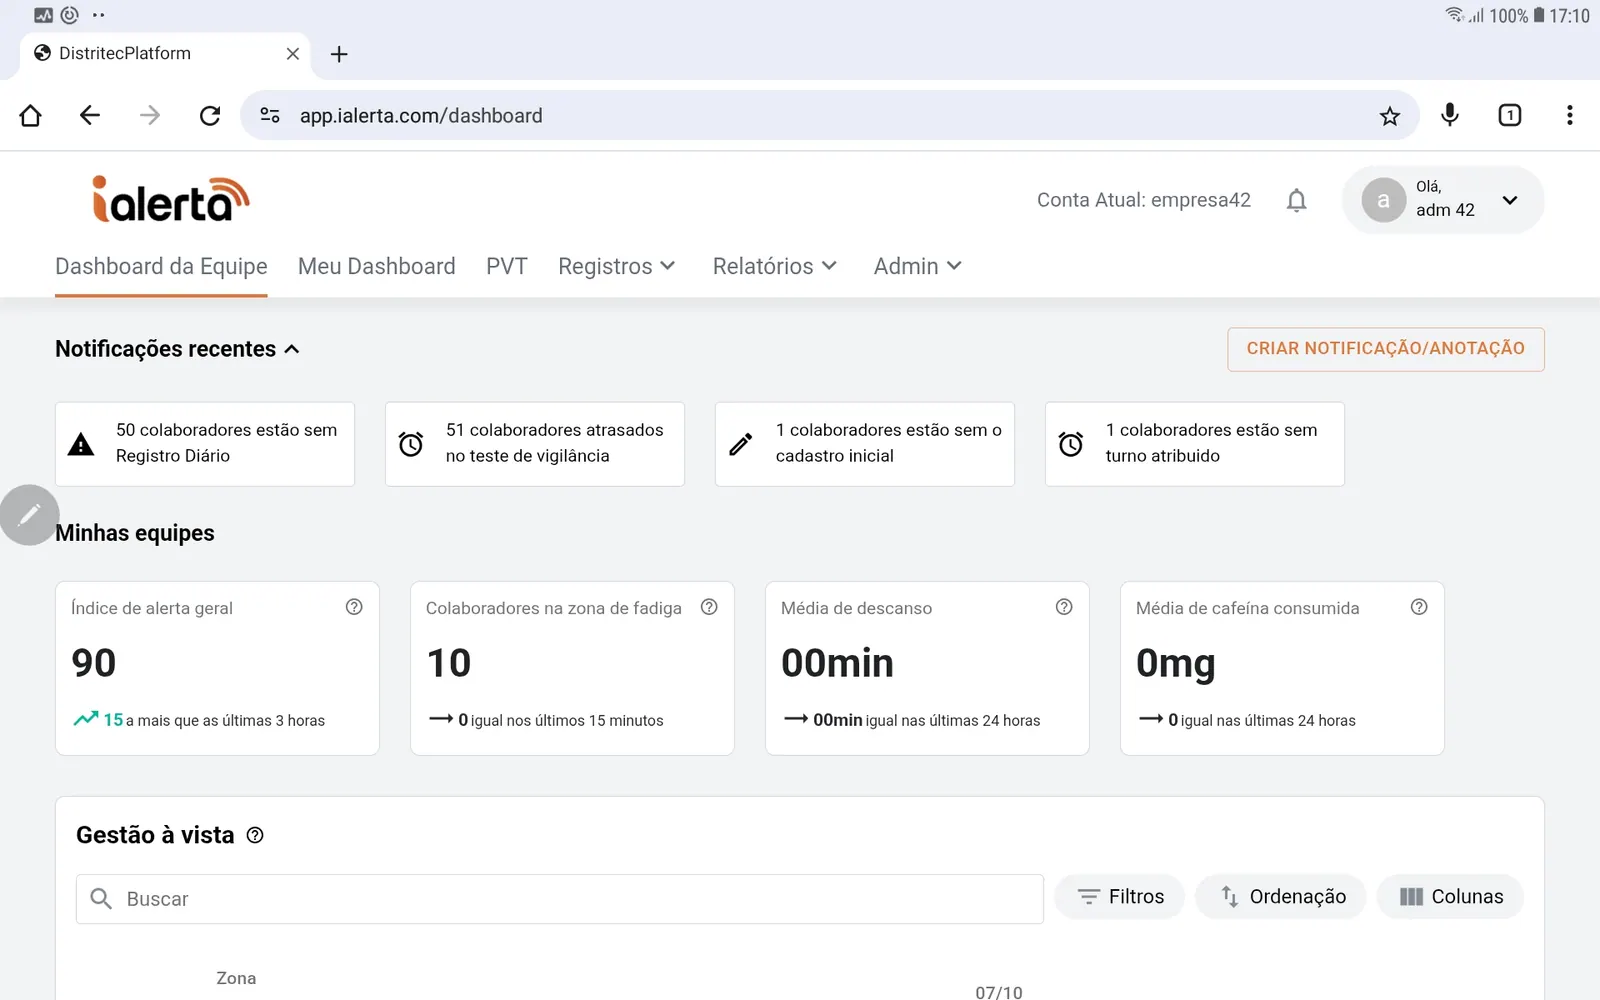
Task: Click the 17:10 clock in status bar
Action: click(1569, 16)
